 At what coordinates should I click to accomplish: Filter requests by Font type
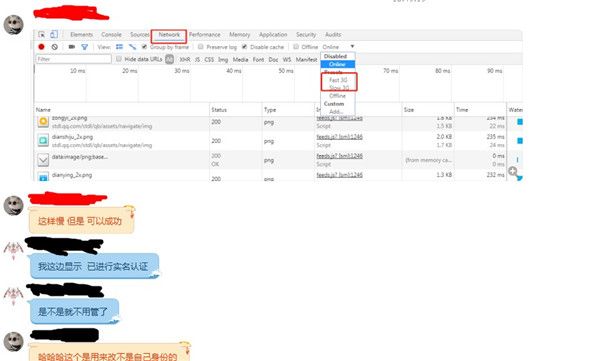point(258,59)
